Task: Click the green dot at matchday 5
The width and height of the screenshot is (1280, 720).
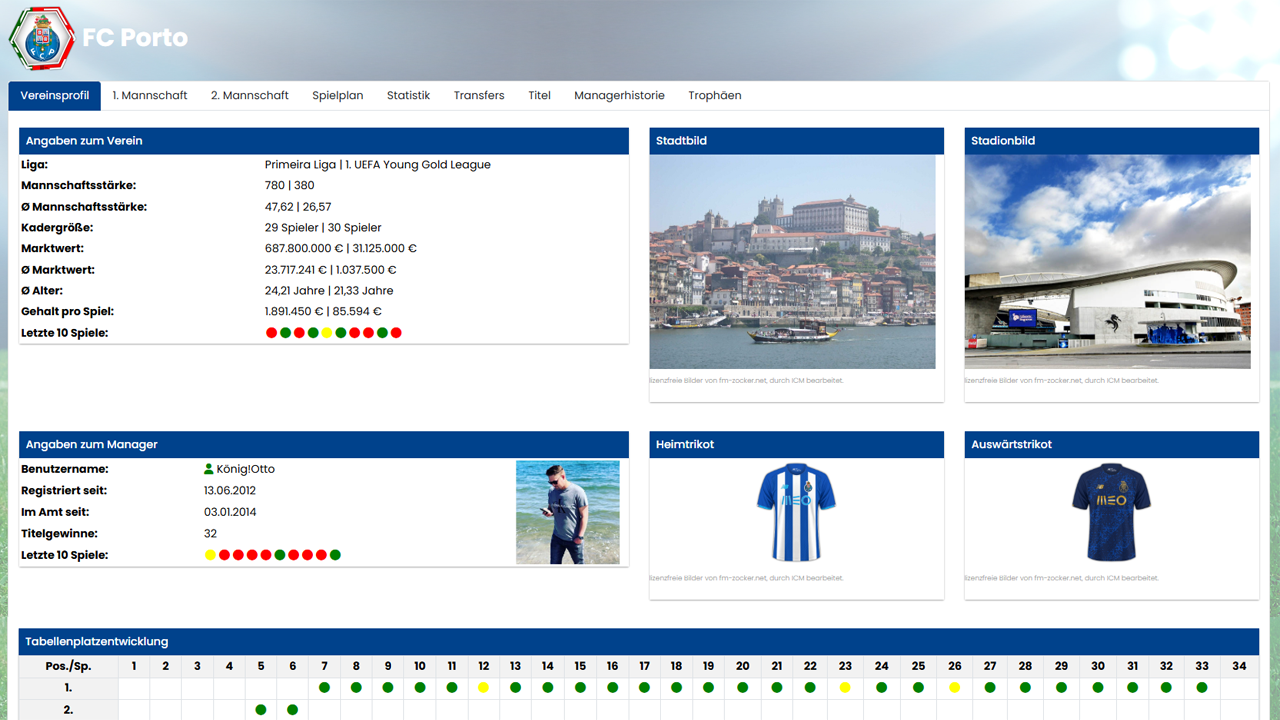Action: pyautogui.click(x=261, y=710)
